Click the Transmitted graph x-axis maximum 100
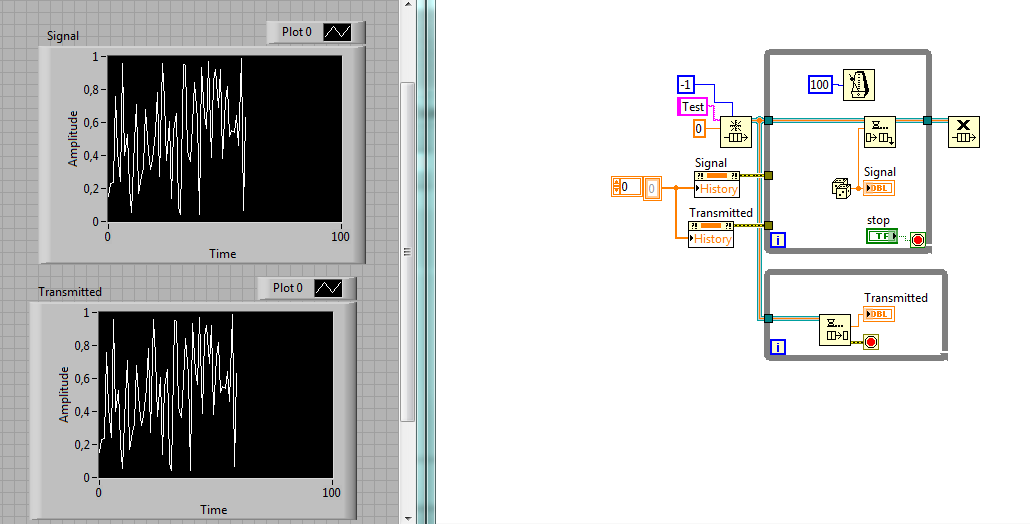The image size is (1030, 524). (x=331, y=492)
